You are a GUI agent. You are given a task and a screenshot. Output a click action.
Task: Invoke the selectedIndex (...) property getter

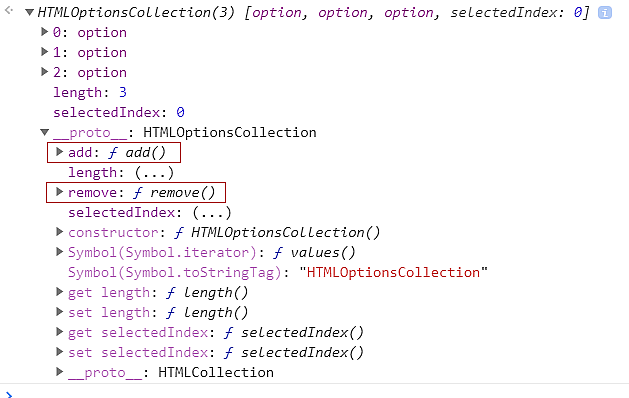[212, 213]
